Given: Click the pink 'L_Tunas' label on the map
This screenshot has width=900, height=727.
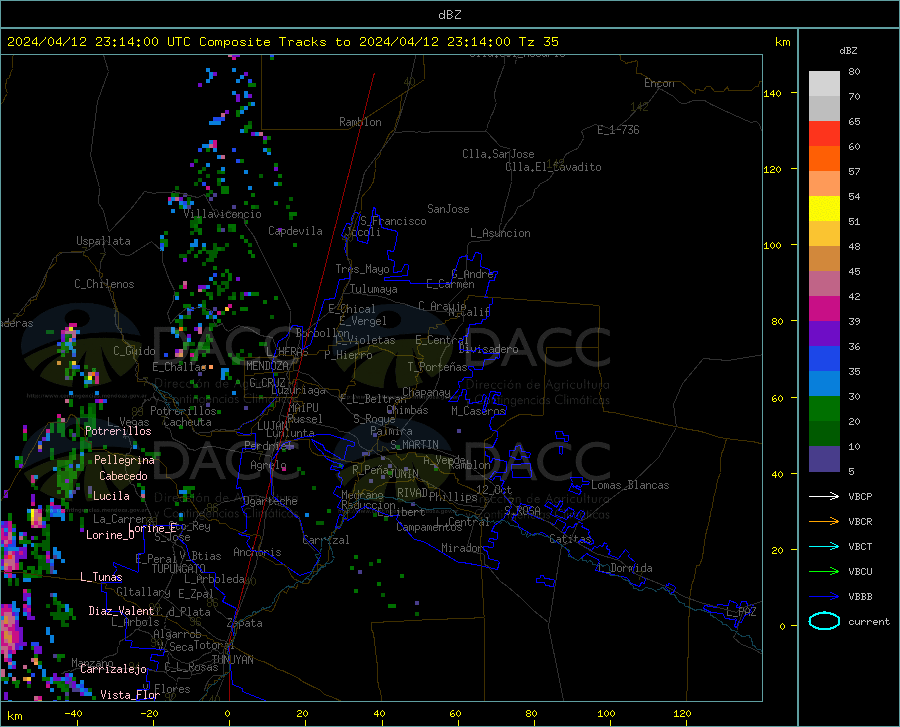Looking at the screenshot, I should pyautogui.click(x=101, y=577).
